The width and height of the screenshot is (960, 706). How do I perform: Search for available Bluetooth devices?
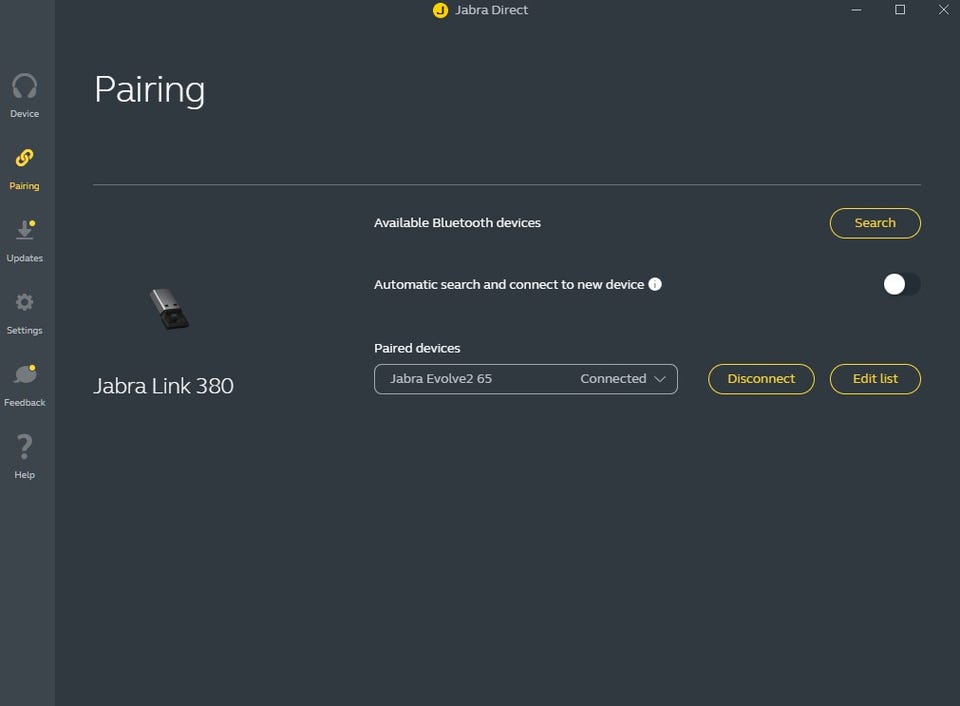pyautogui.click(x=875, y=223)
